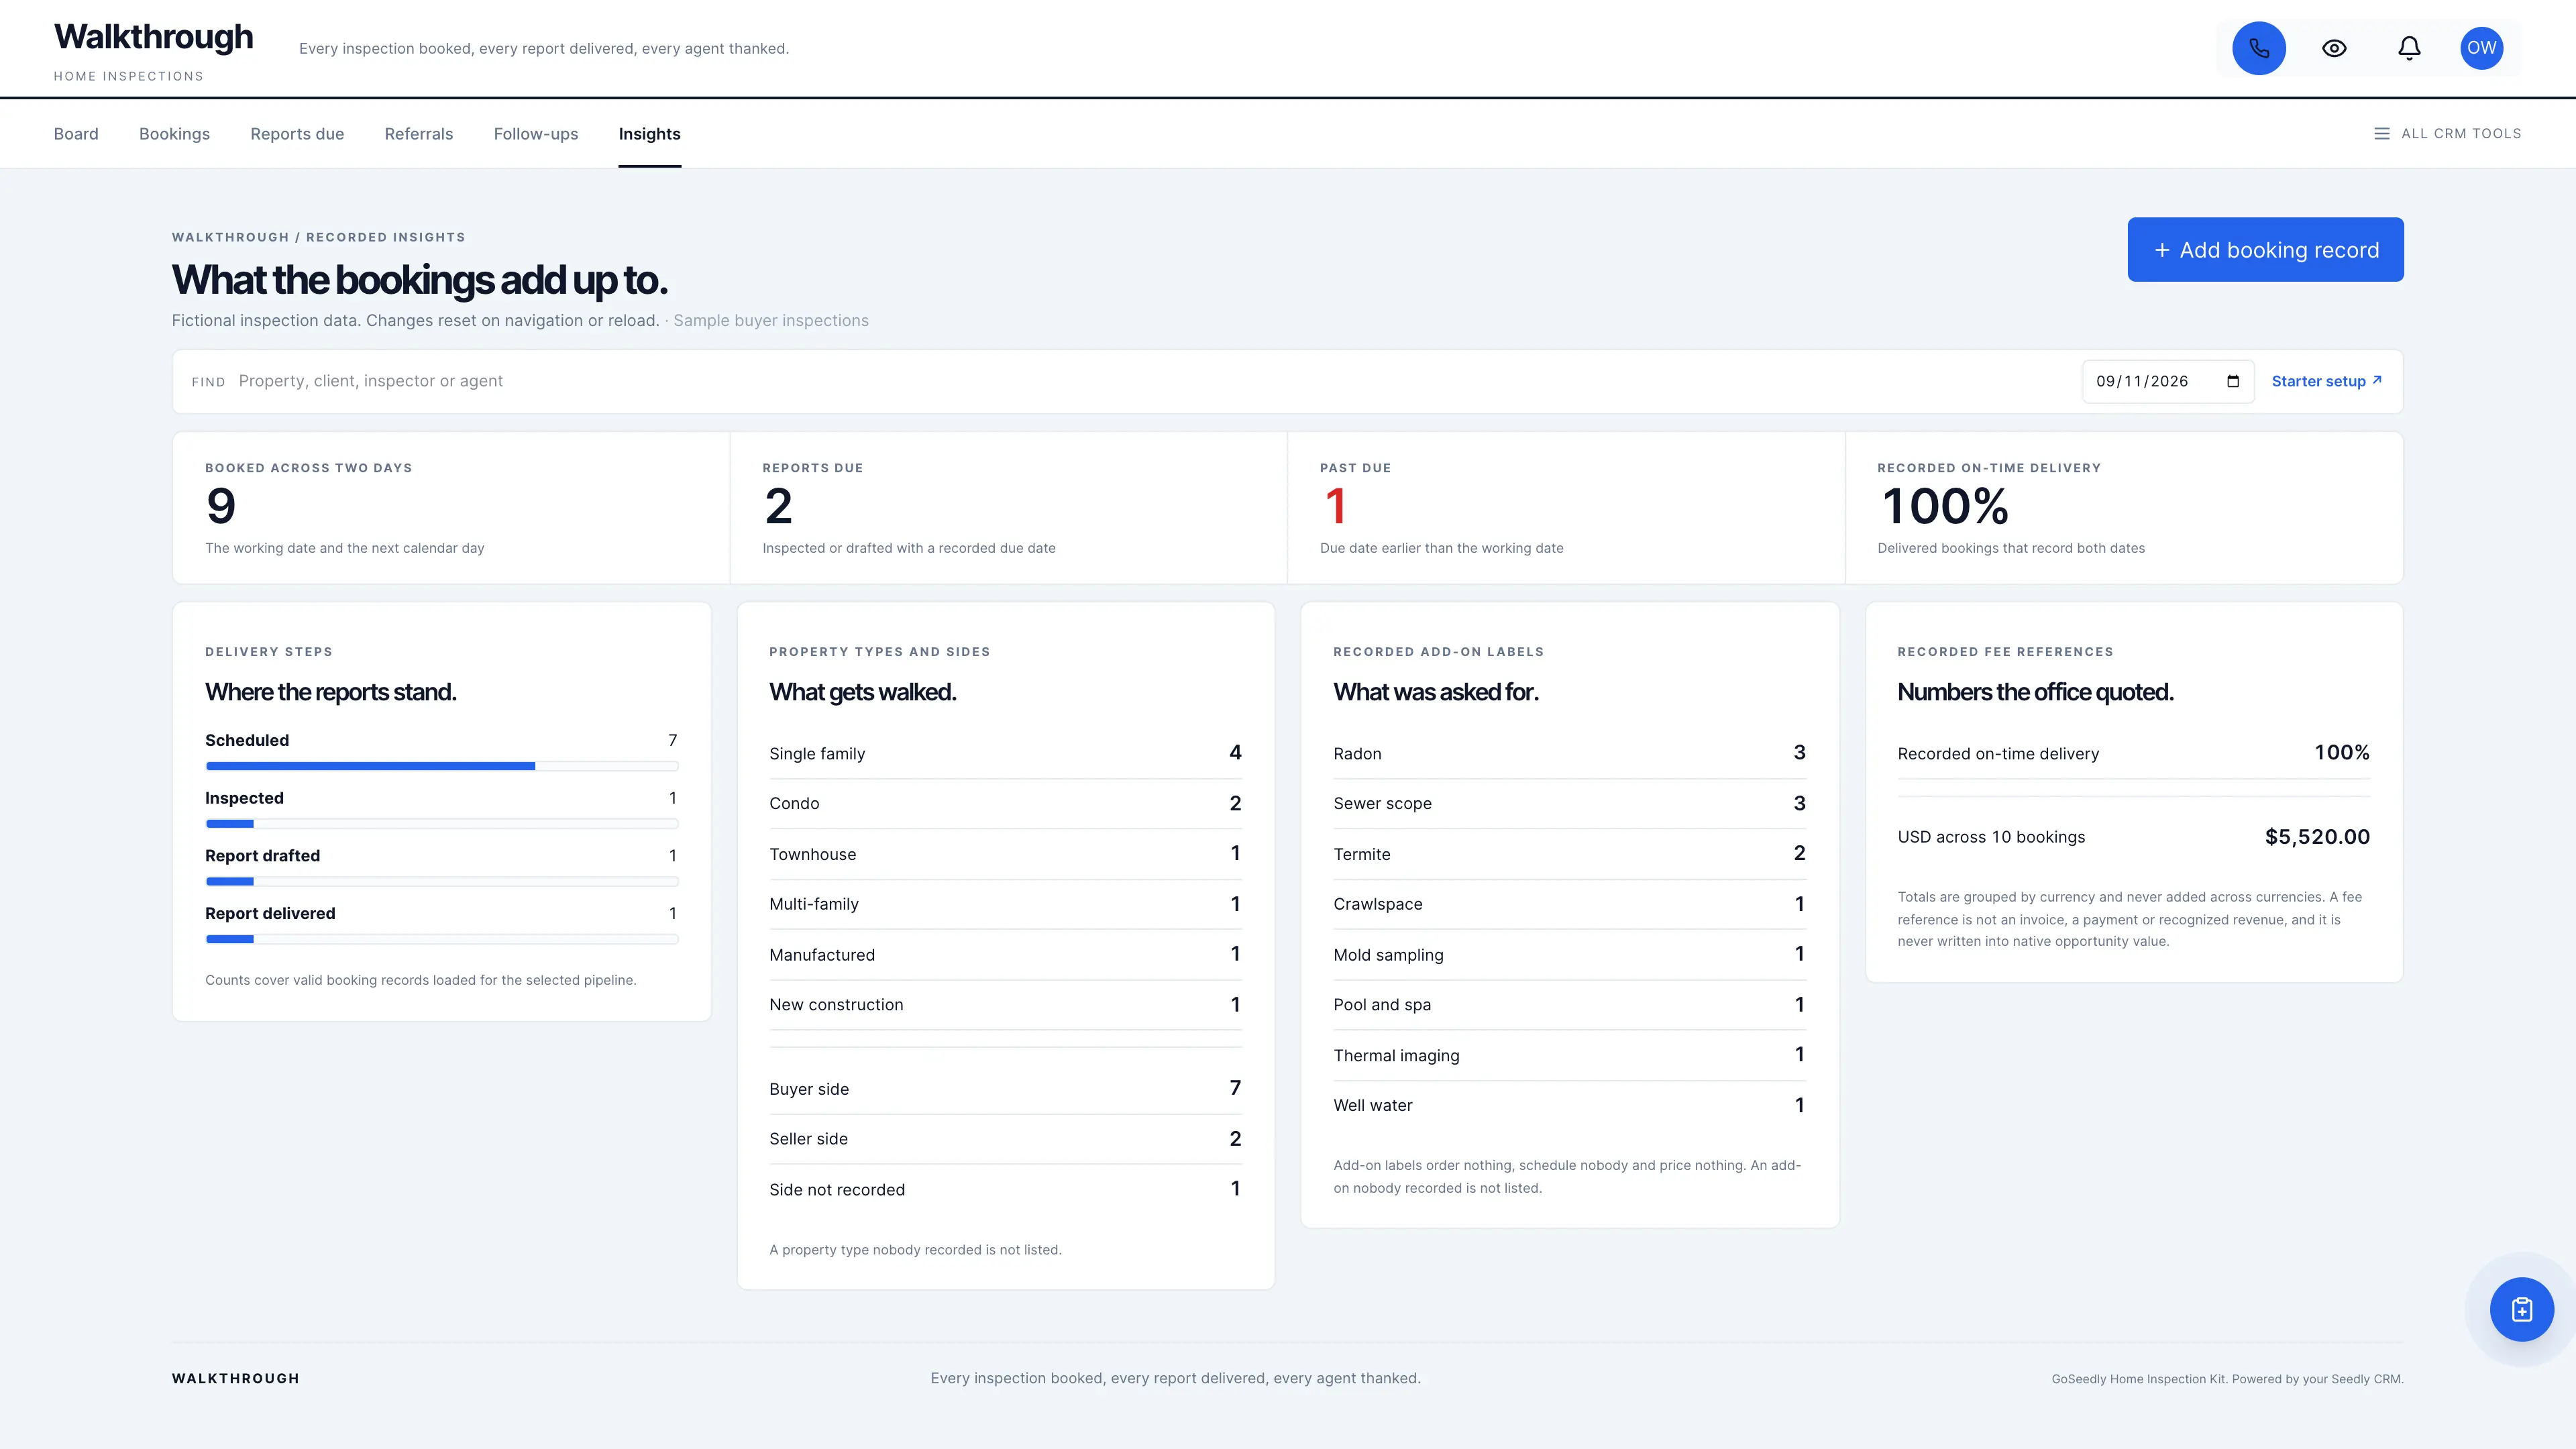The width and height of the screenshot is (2576, 1449).
Task: Go to the Referrals tab
Action: coord(419,134)
